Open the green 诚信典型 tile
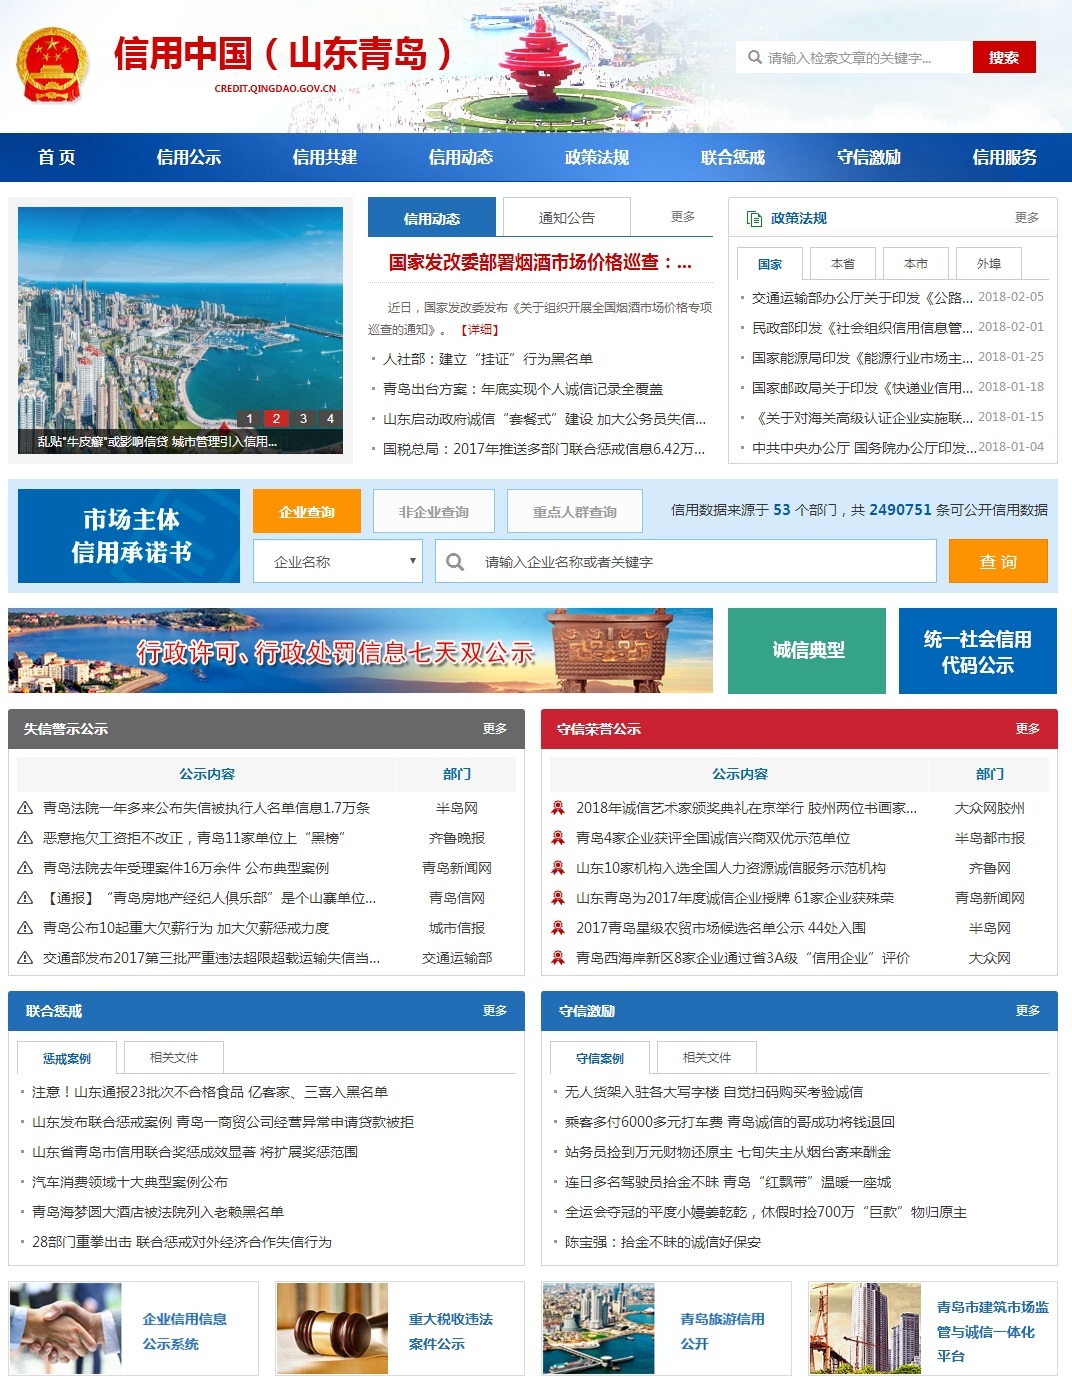This screenshot has width=1072, height=1385. (807, 650)
